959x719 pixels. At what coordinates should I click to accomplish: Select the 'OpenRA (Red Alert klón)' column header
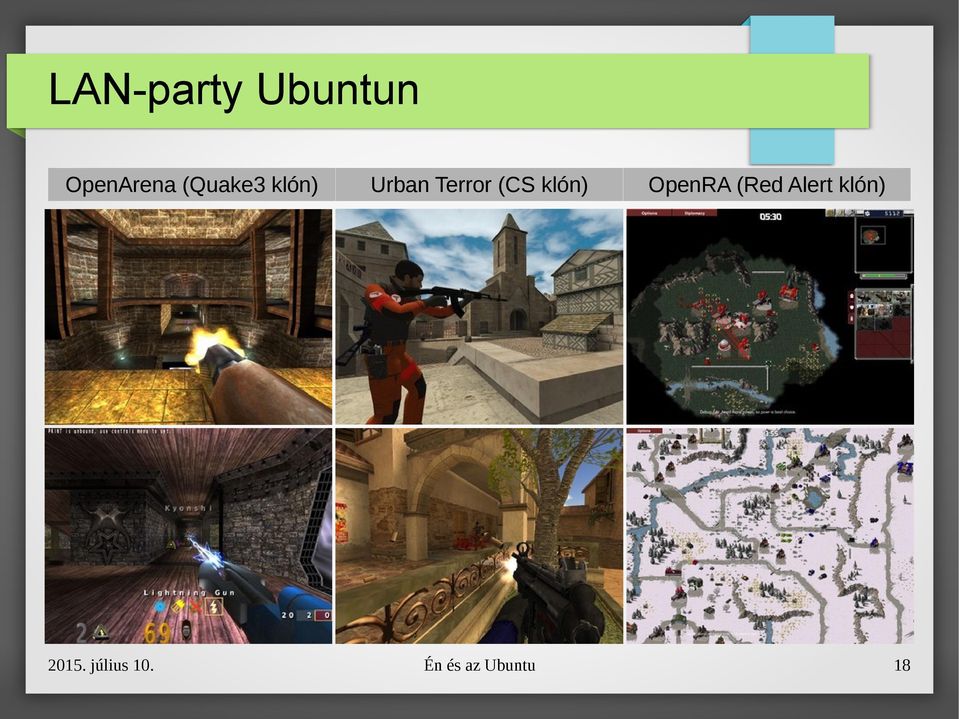click(x=767, y=185)
